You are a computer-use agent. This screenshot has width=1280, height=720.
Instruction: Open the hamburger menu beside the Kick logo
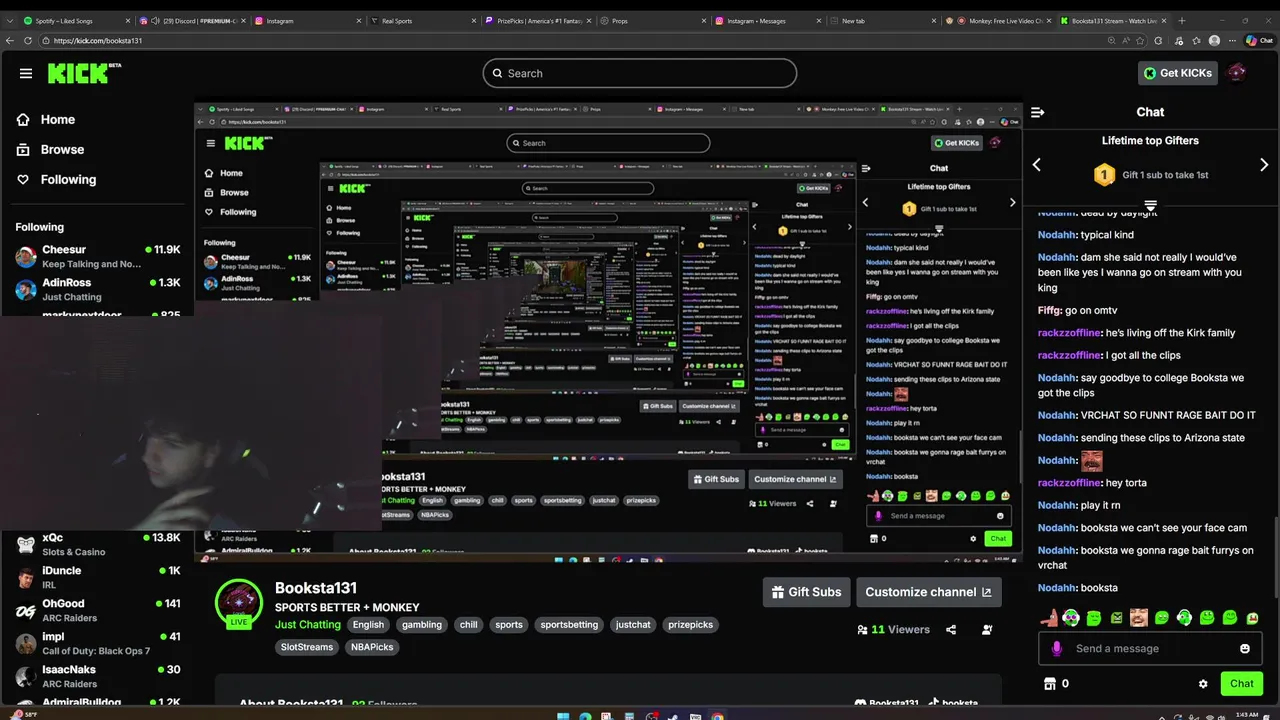26,73
